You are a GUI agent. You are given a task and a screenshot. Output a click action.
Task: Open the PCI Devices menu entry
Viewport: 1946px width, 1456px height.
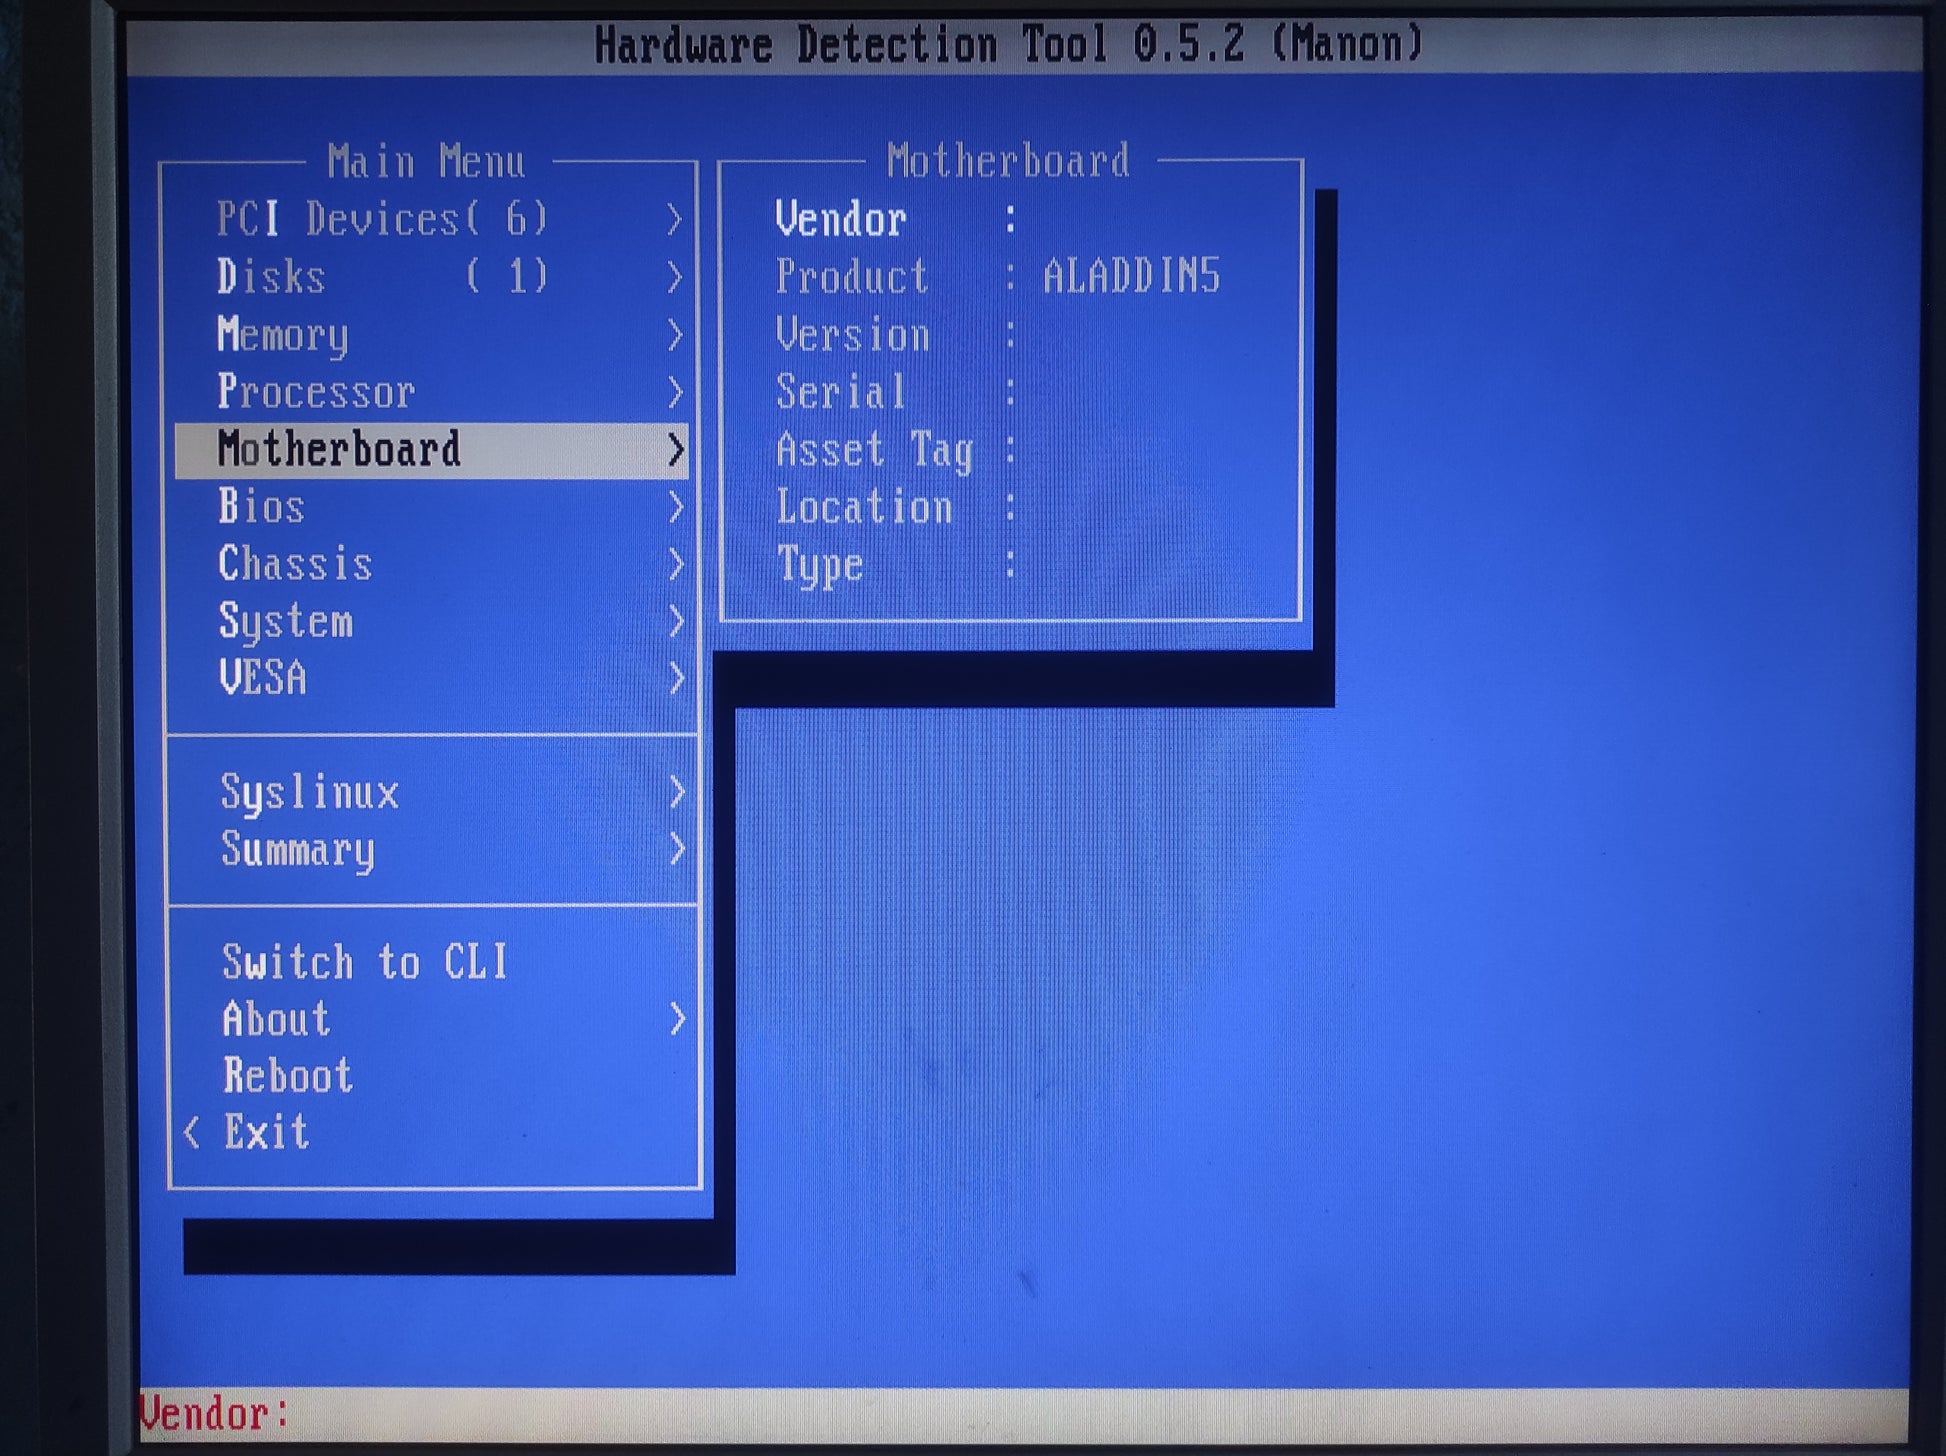point(382,219)
